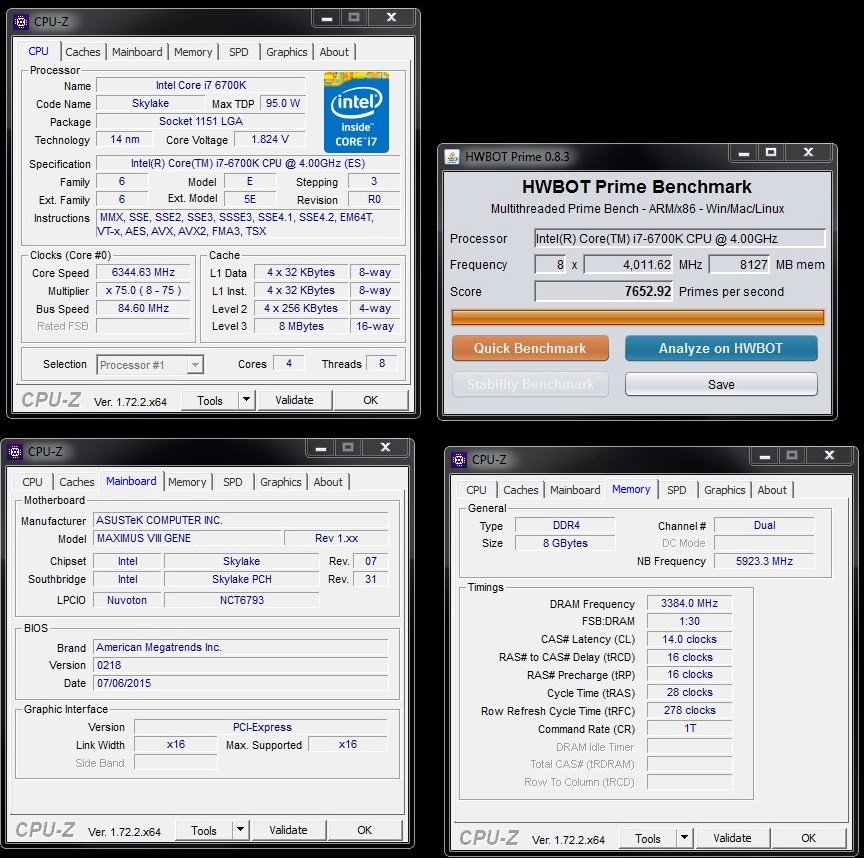Click Bus Speed value 84.60 MHz
This screenshot has height=858, width=864.
click(x=143, y=308)
